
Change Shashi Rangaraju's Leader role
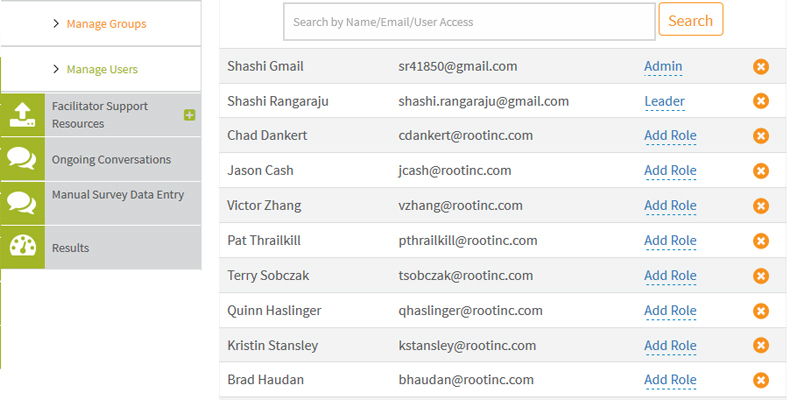tap(664, 101)
